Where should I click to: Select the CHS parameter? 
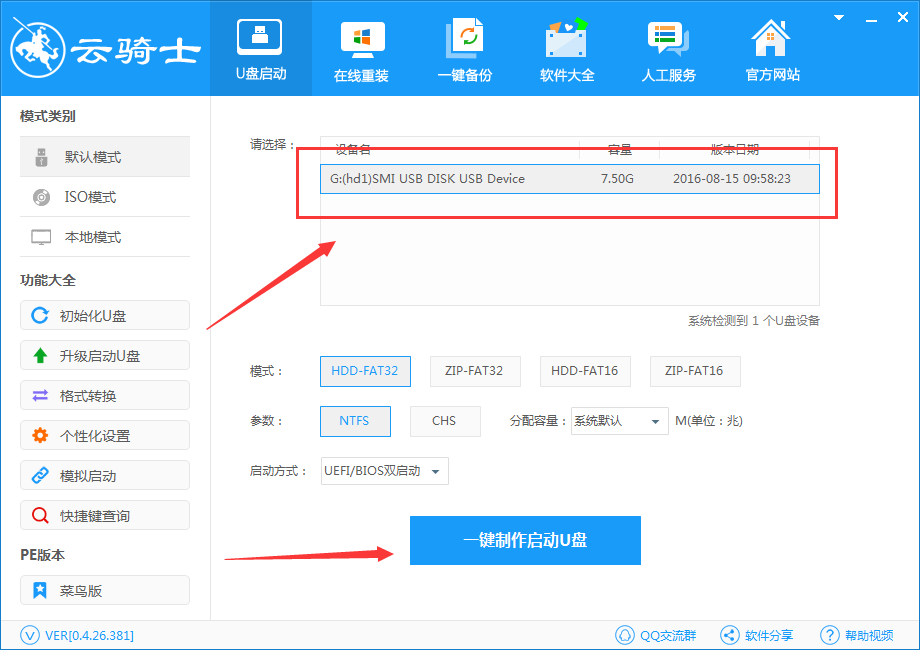click(x=445, y=421)
